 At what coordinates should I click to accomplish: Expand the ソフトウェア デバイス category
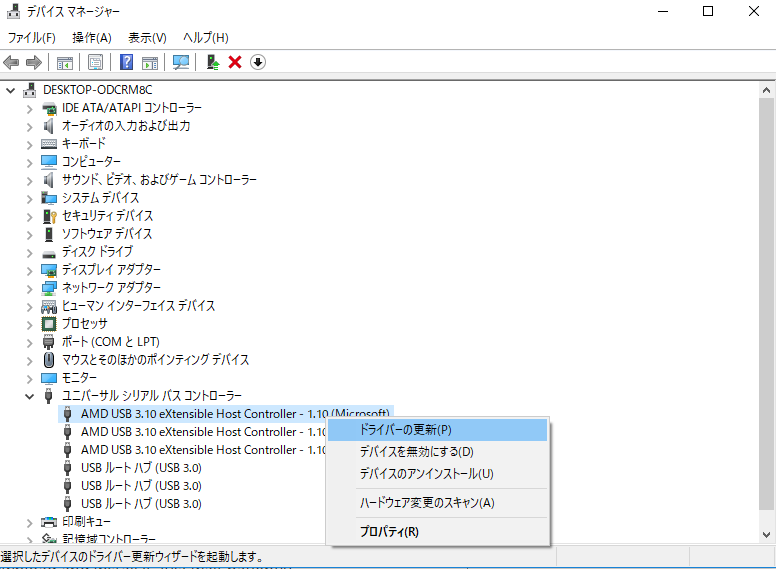[30, 235]
